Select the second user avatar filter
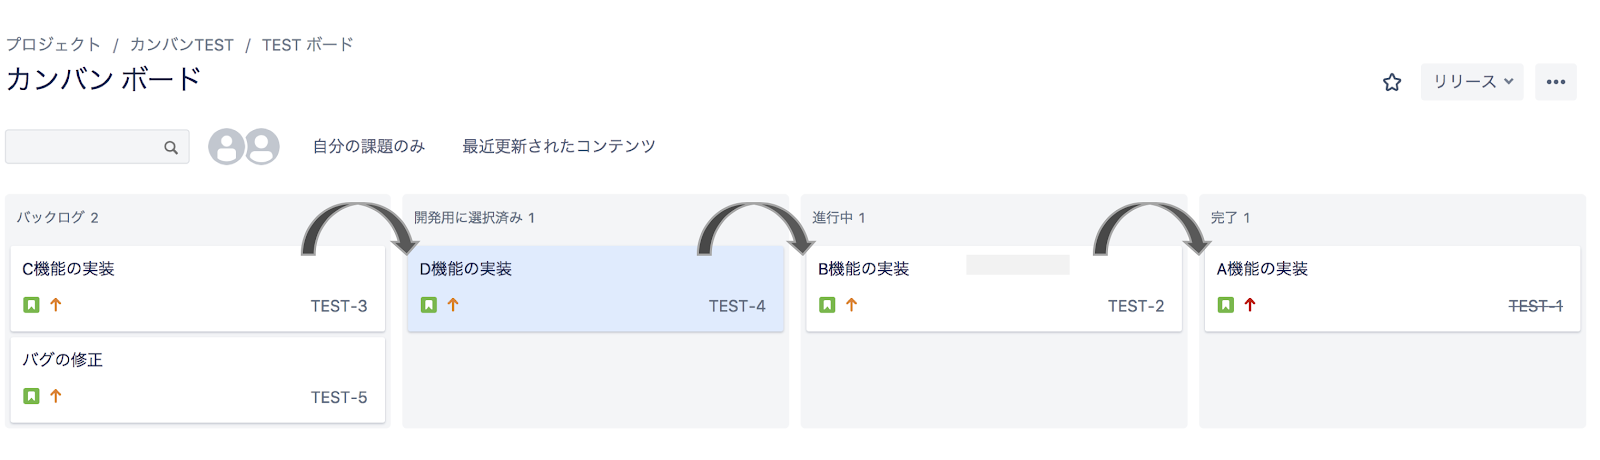This screenshot has height=460, width=1600. coord(262,147)
